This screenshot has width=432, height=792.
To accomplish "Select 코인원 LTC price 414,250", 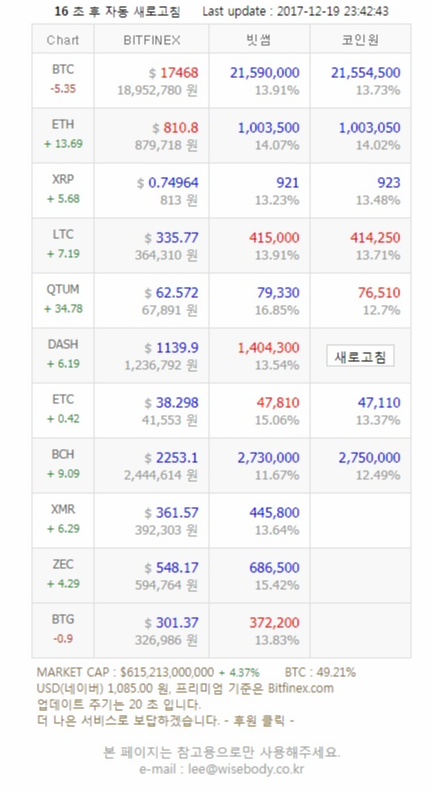I will pos(375,238).
